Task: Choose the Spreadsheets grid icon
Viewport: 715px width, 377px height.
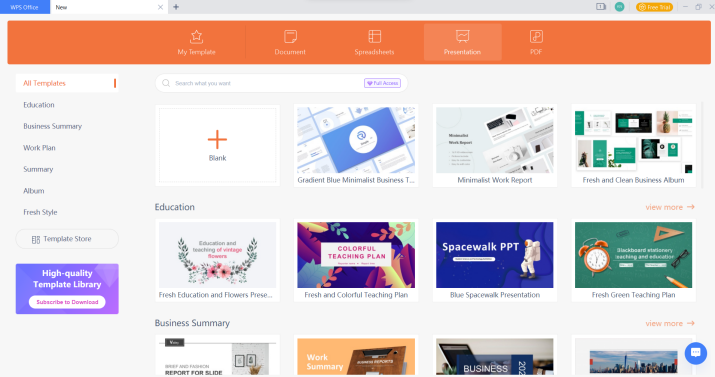Action: pos(374,36)
